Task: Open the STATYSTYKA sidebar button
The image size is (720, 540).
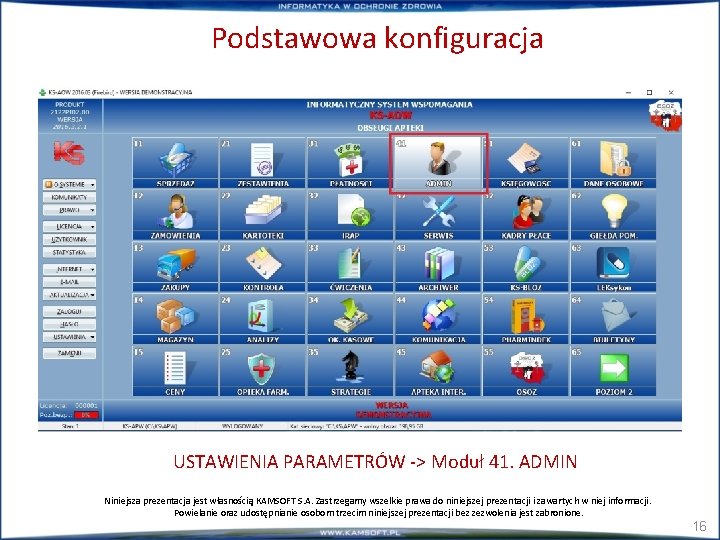Action: click(69, 253)
